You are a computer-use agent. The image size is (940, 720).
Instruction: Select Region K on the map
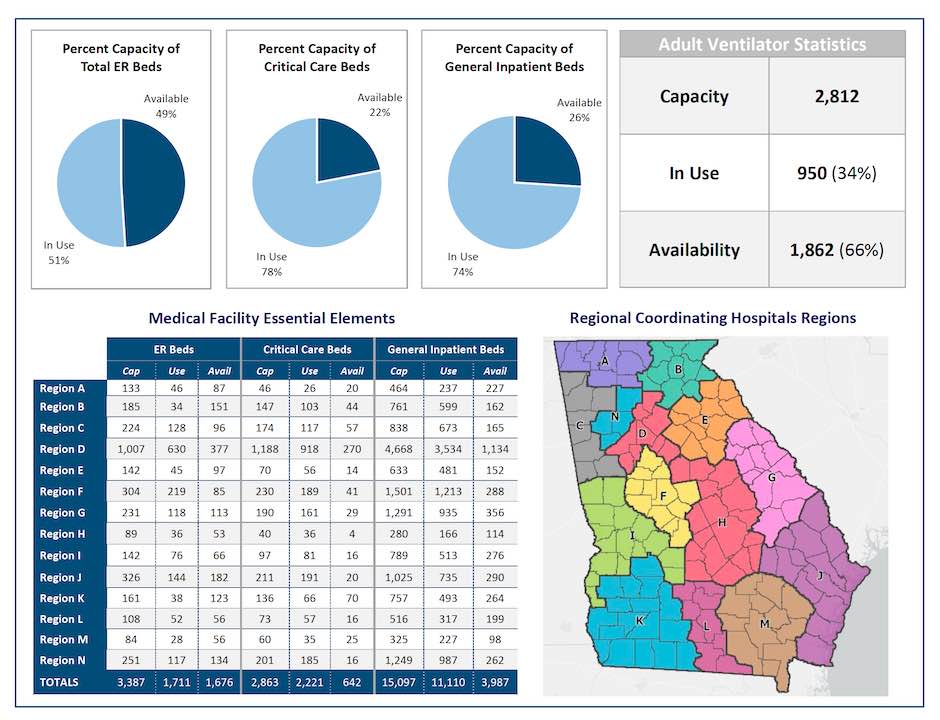click(x=638, y=620)
